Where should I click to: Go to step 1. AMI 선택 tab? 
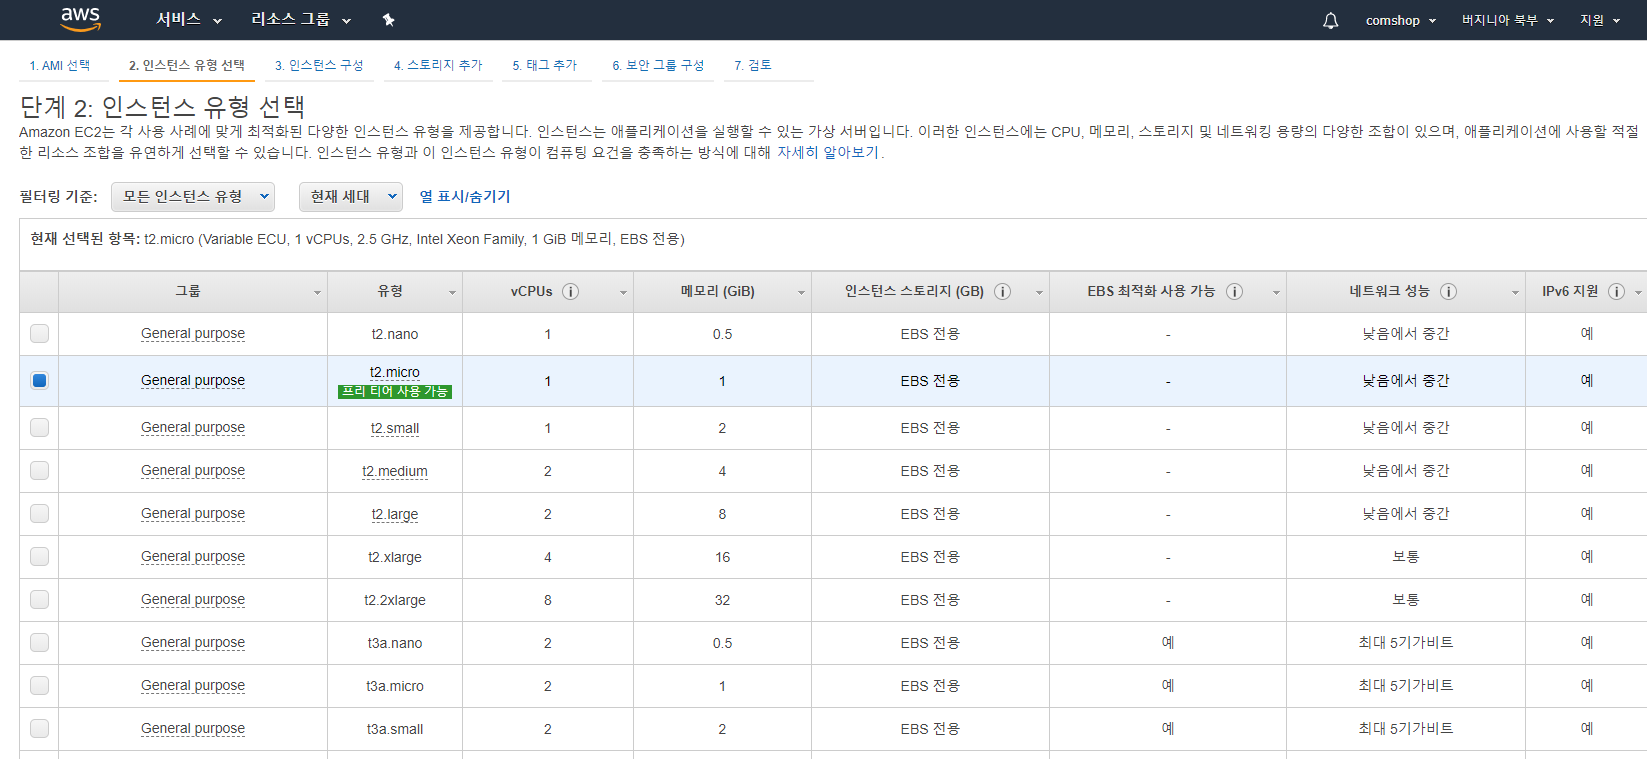pyautogui.click(x=60, y=65)
